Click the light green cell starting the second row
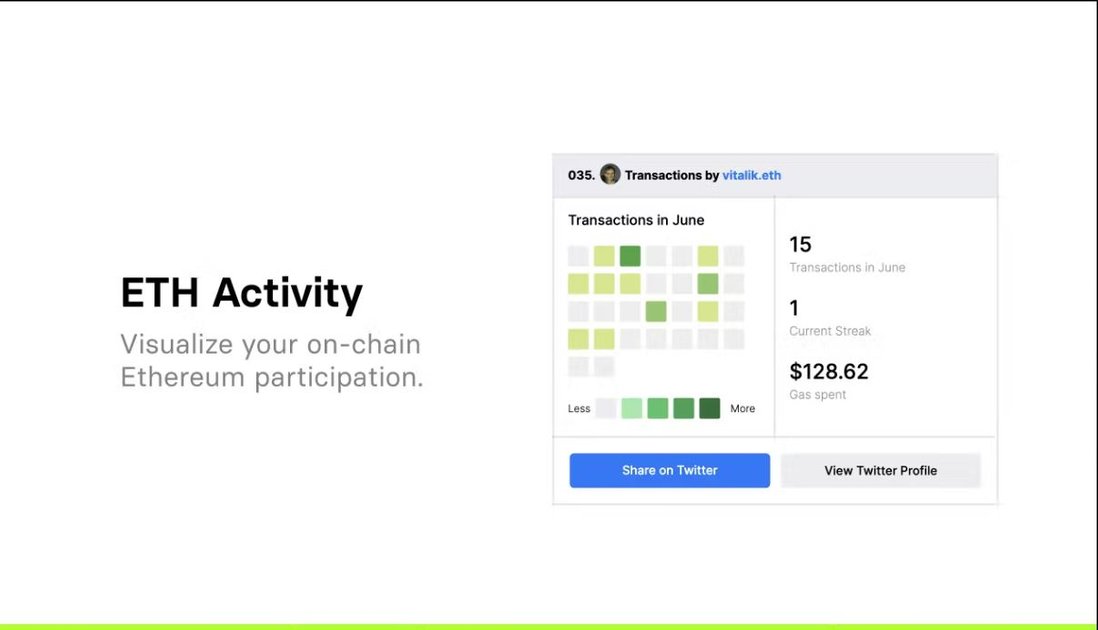Image resolution: width=1098 pixels, height=630 pixels. 577,283
